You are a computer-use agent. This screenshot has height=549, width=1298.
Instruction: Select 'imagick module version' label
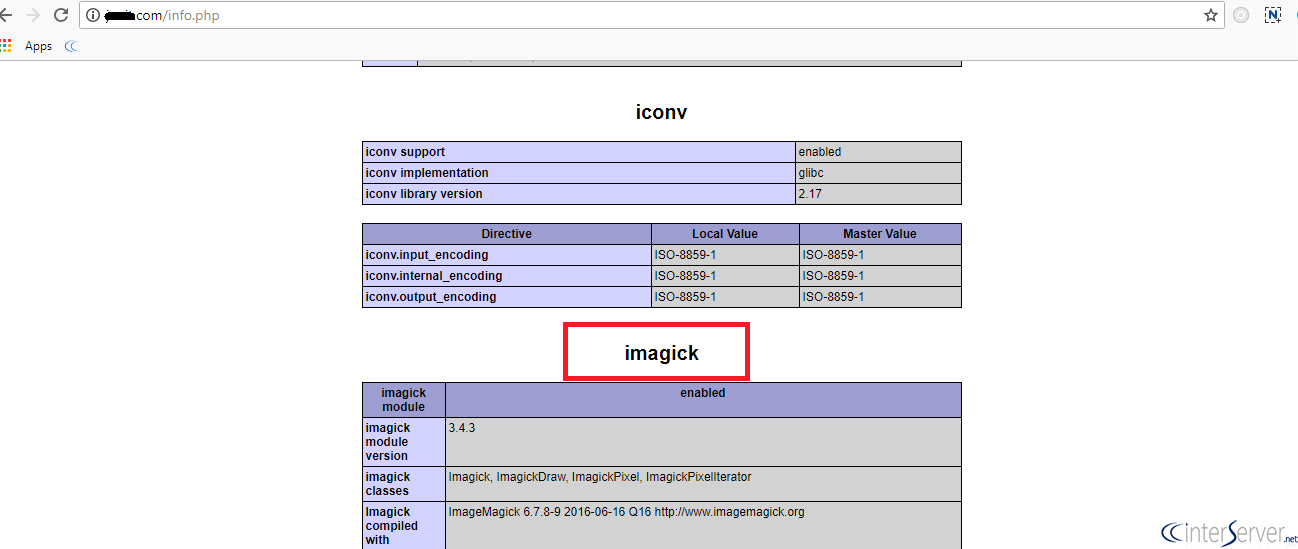387,442
